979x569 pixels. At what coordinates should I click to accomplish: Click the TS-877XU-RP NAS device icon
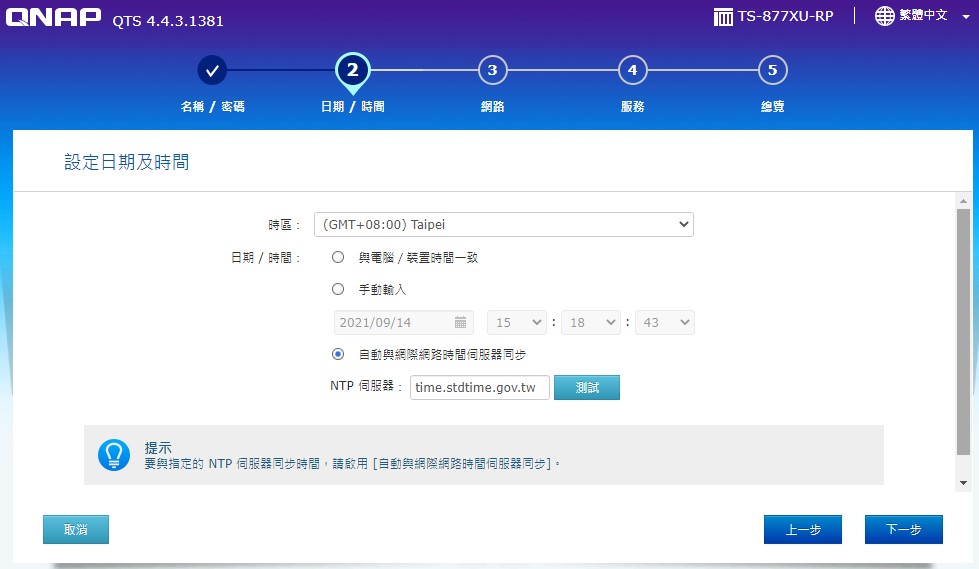(724, 17)
